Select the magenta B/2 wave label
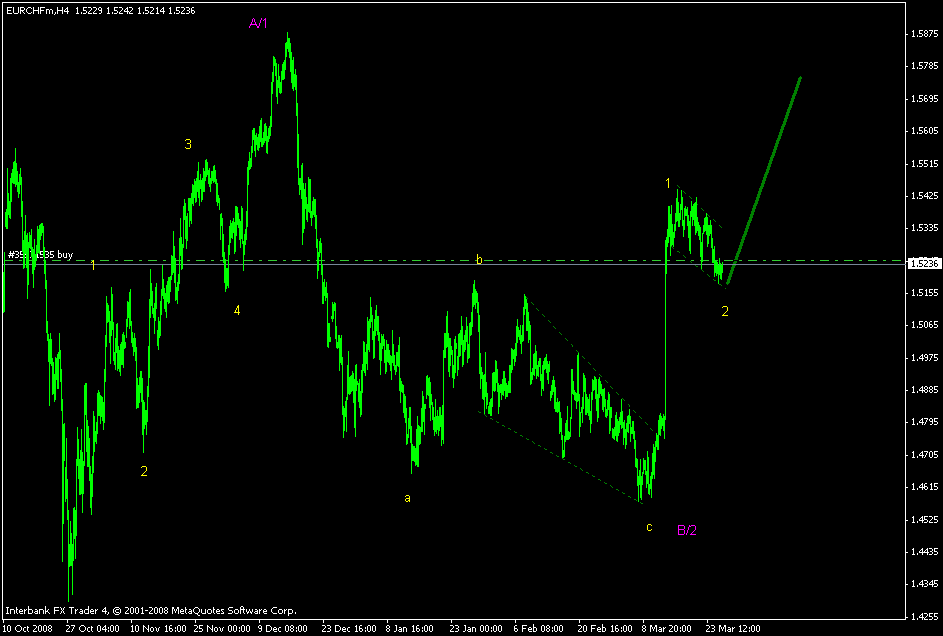The height and width of the screenshot is (636, 943). 689,531
